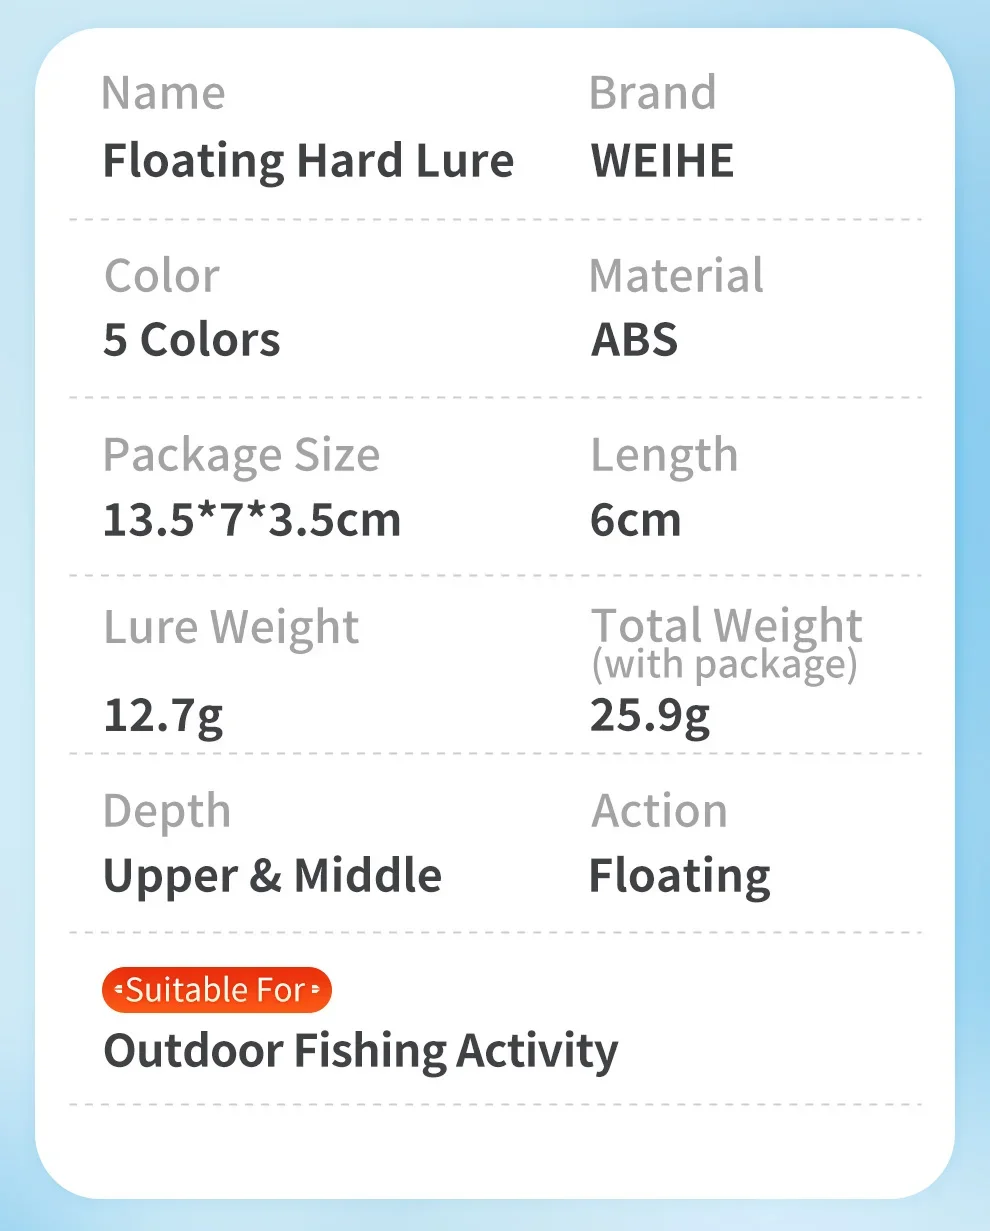Screen dimensions: 990x1231
Task: Click the Length label
Action: (x=664, y=456)
